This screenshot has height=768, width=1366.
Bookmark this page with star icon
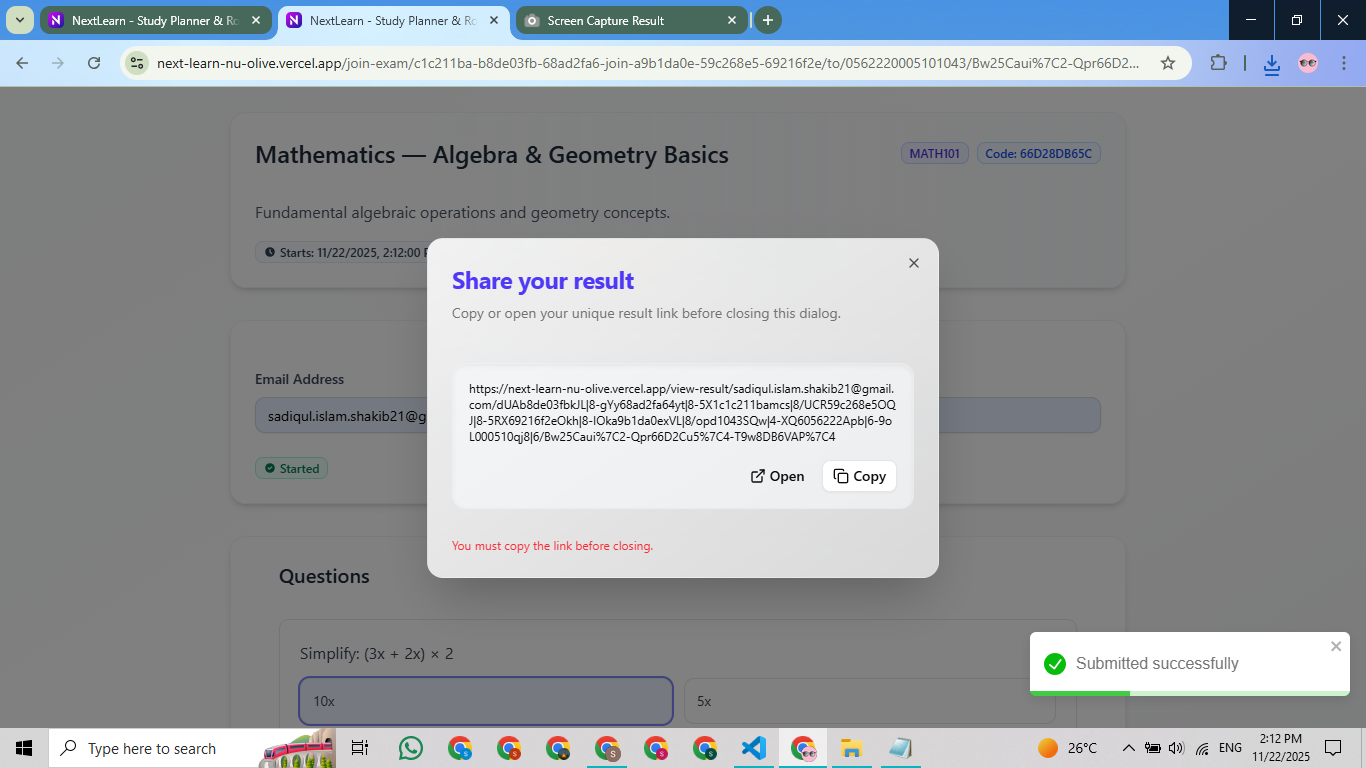(1167, 63)
